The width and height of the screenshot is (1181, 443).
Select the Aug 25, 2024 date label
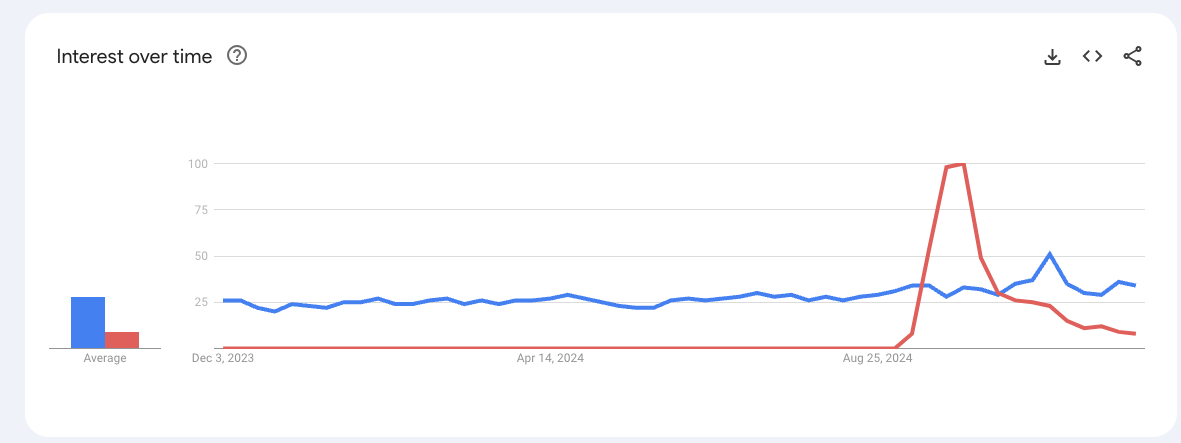tap(877, 357)
